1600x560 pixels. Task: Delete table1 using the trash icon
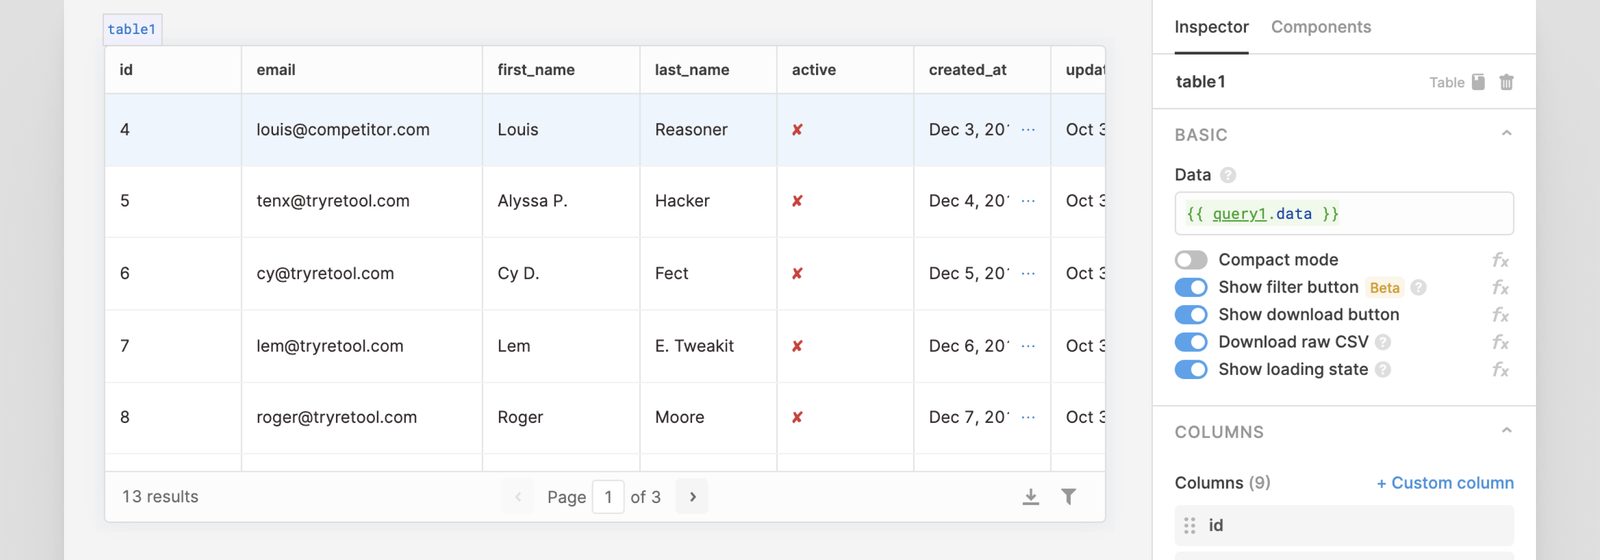1506,82
